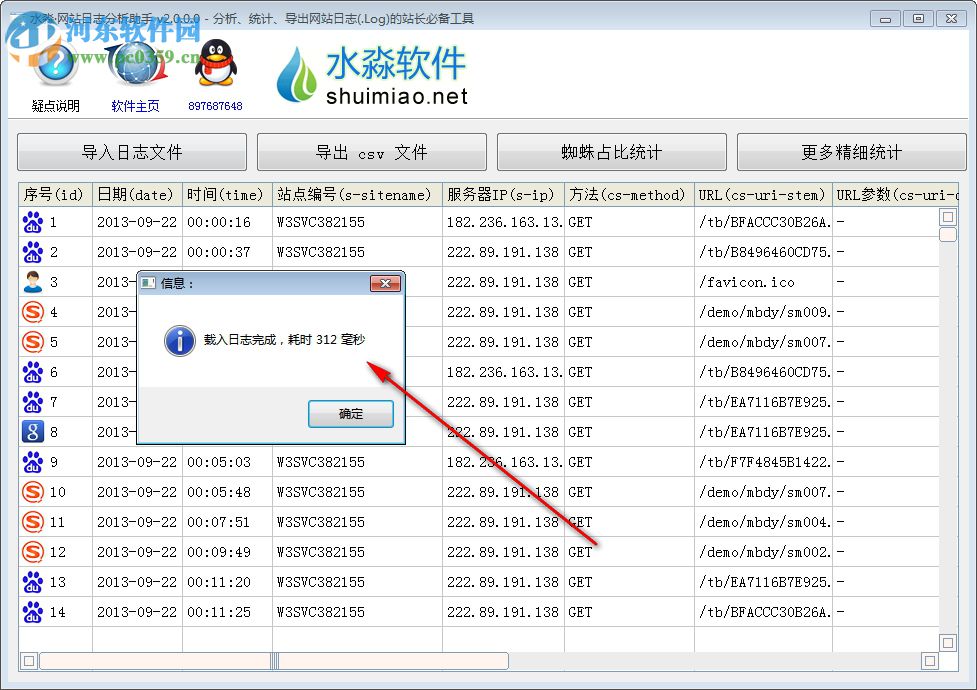
Task: Click the 更多精细统计 button
Action: click(x=851, y=152)
